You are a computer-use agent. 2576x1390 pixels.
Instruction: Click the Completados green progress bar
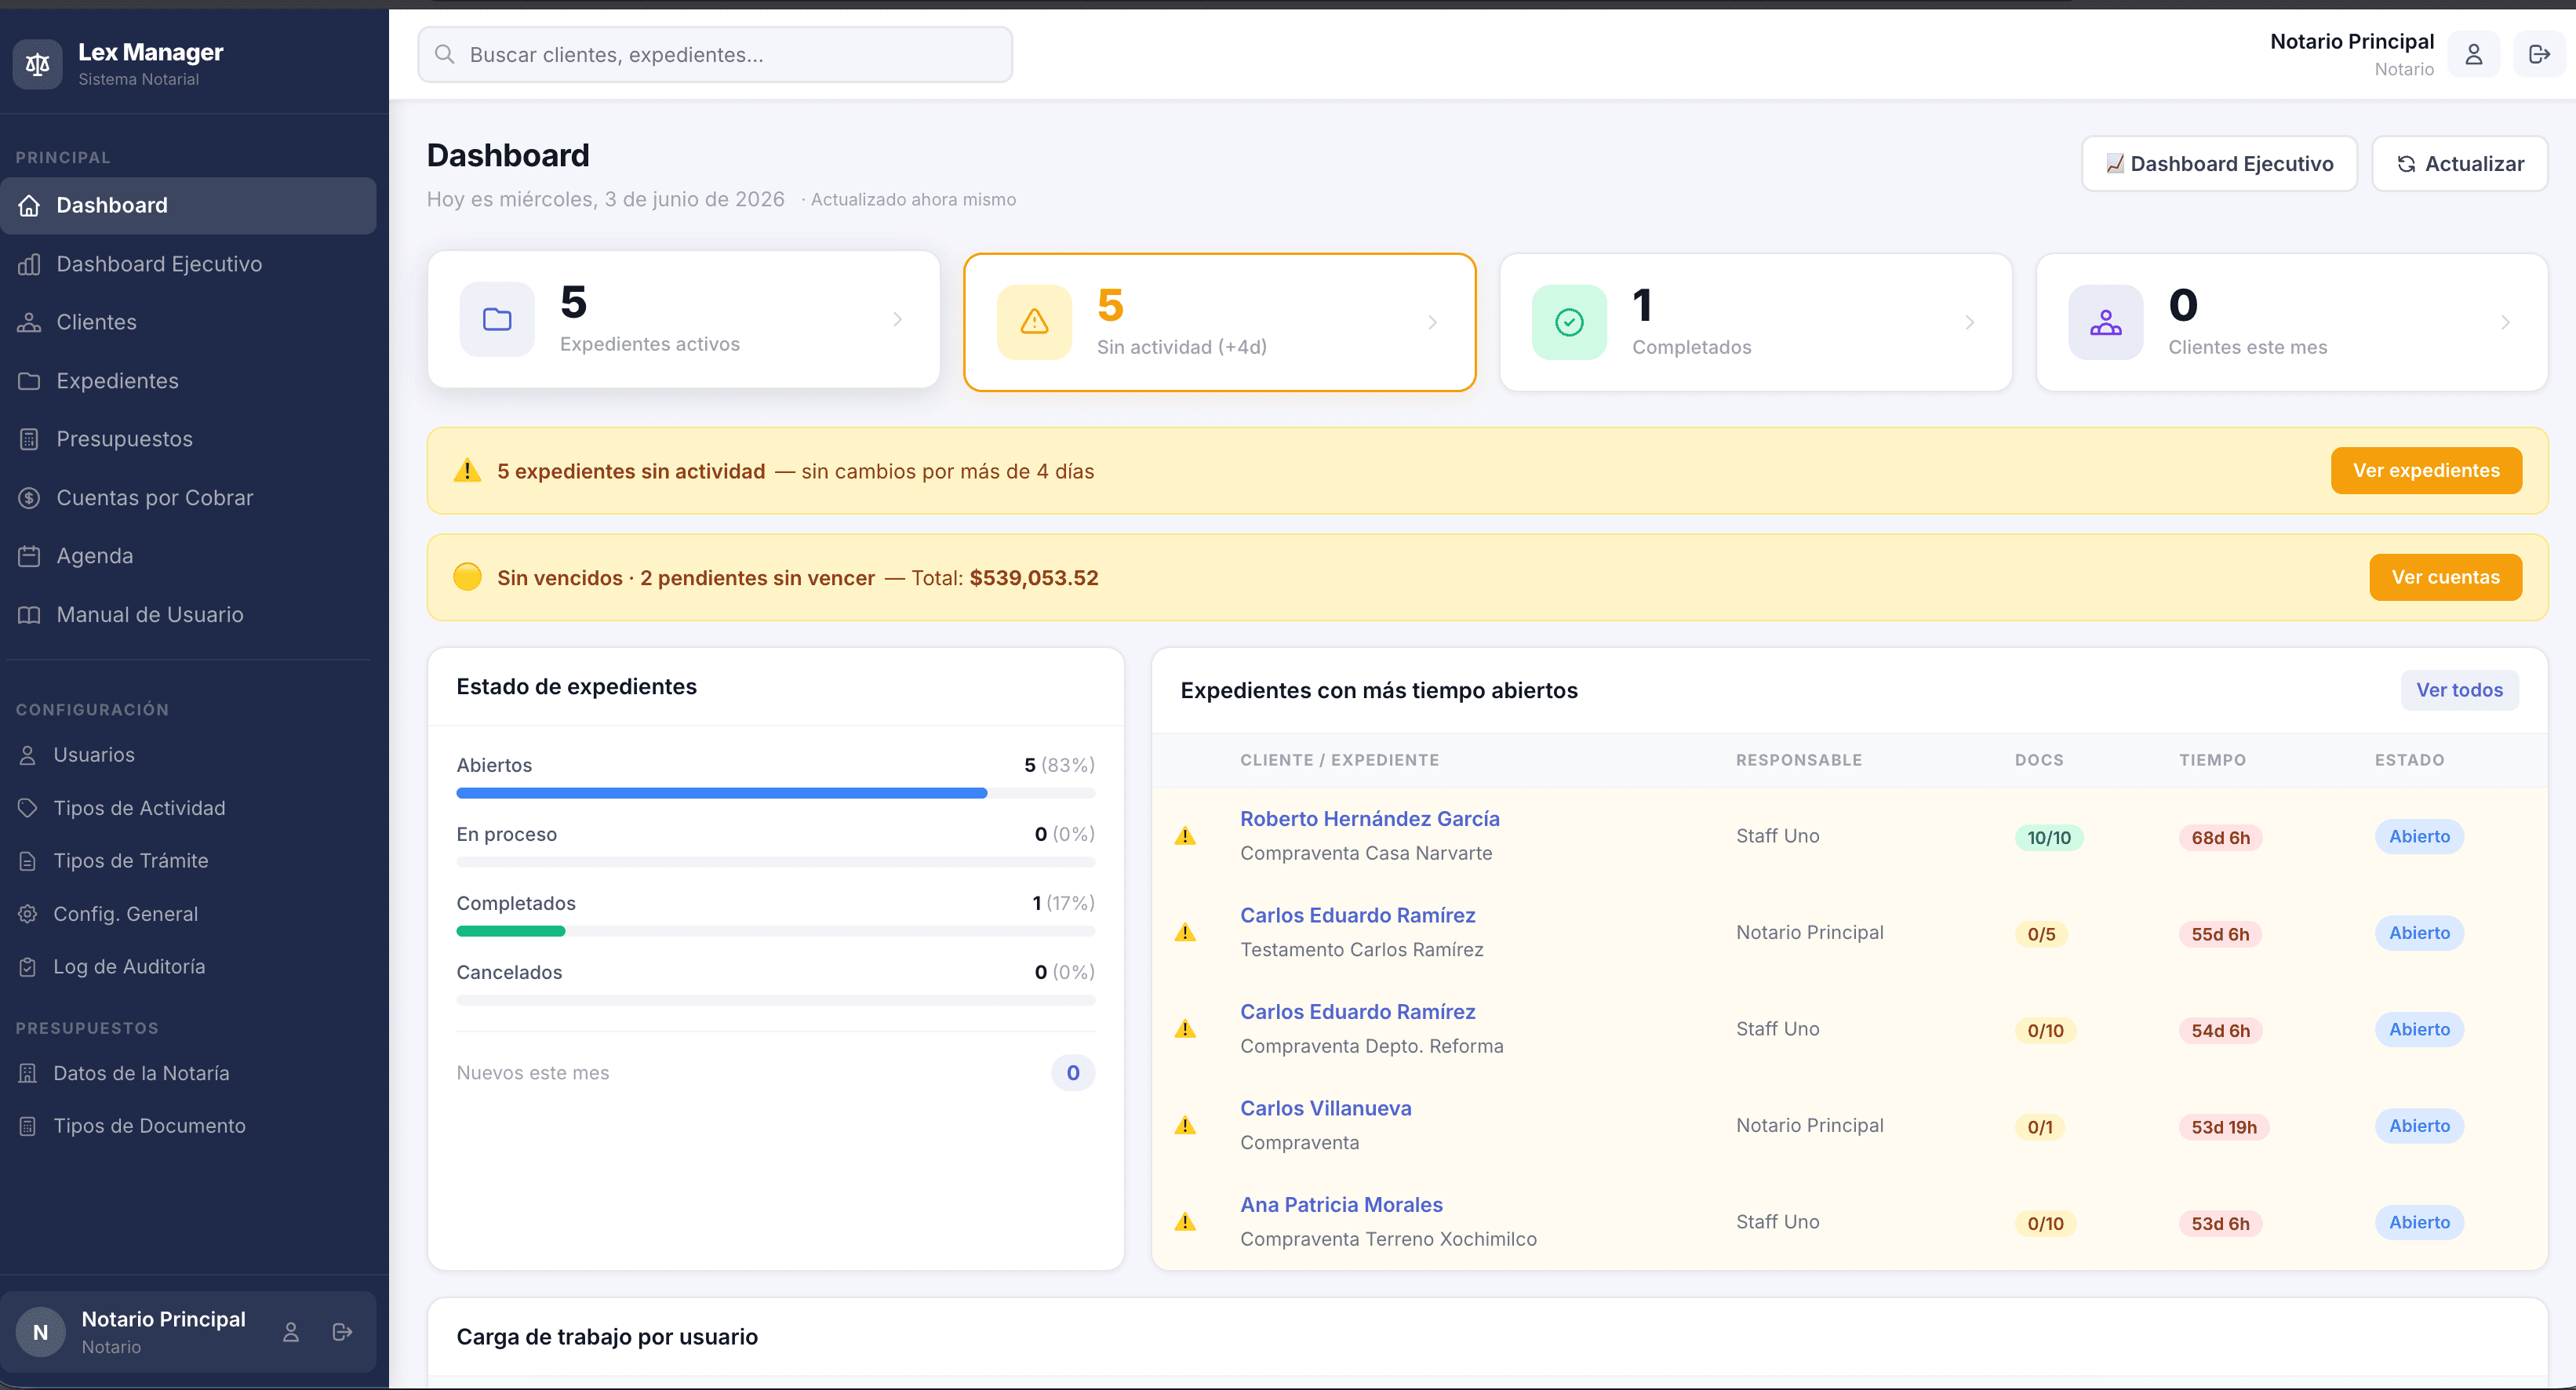(x=510, y=931)
